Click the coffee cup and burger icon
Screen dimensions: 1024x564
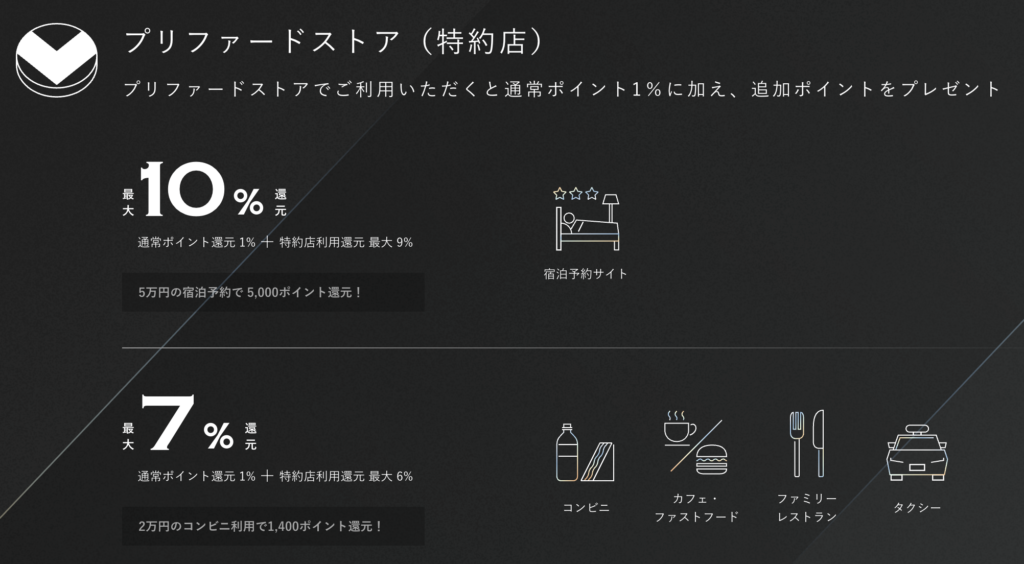coord(696,446)
